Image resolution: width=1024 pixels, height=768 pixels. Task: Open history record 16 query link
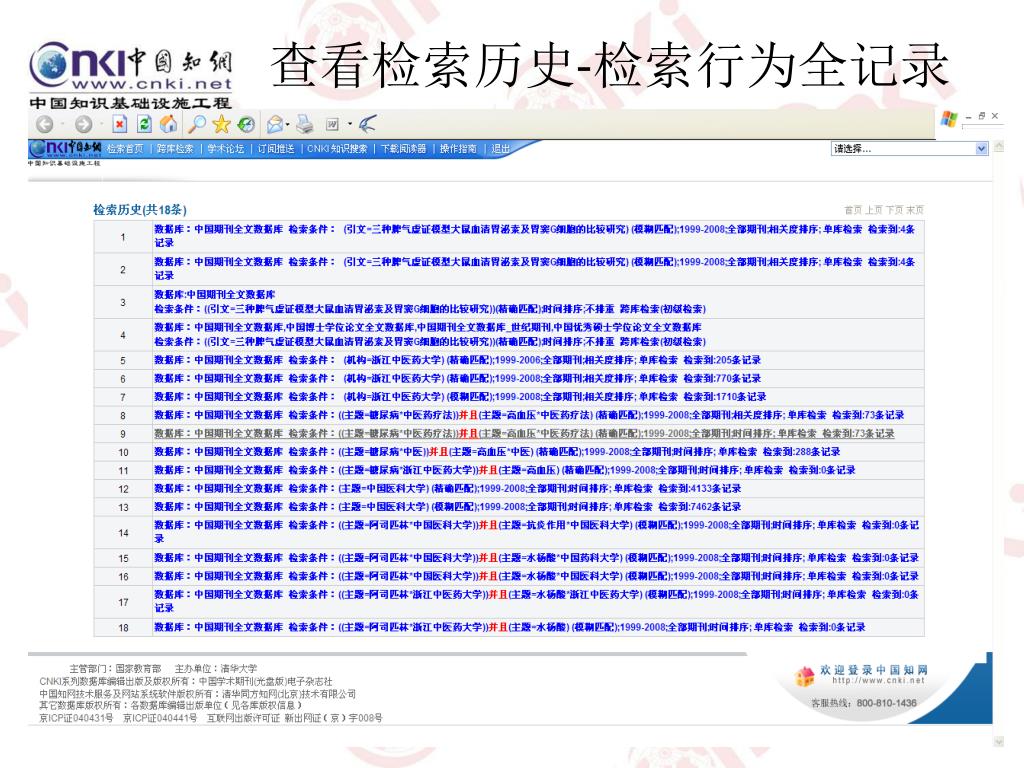point(536,576)
